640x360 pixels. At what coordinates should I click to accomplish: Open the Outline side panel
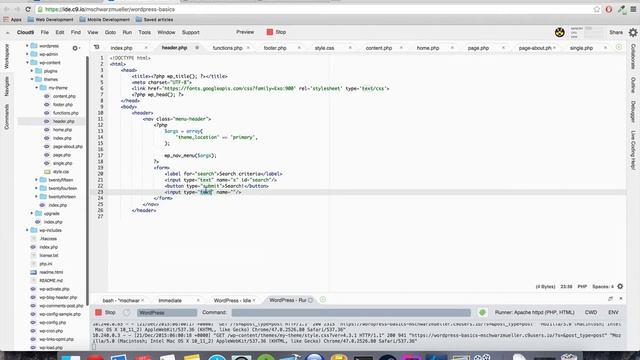[x=633, y=85]
